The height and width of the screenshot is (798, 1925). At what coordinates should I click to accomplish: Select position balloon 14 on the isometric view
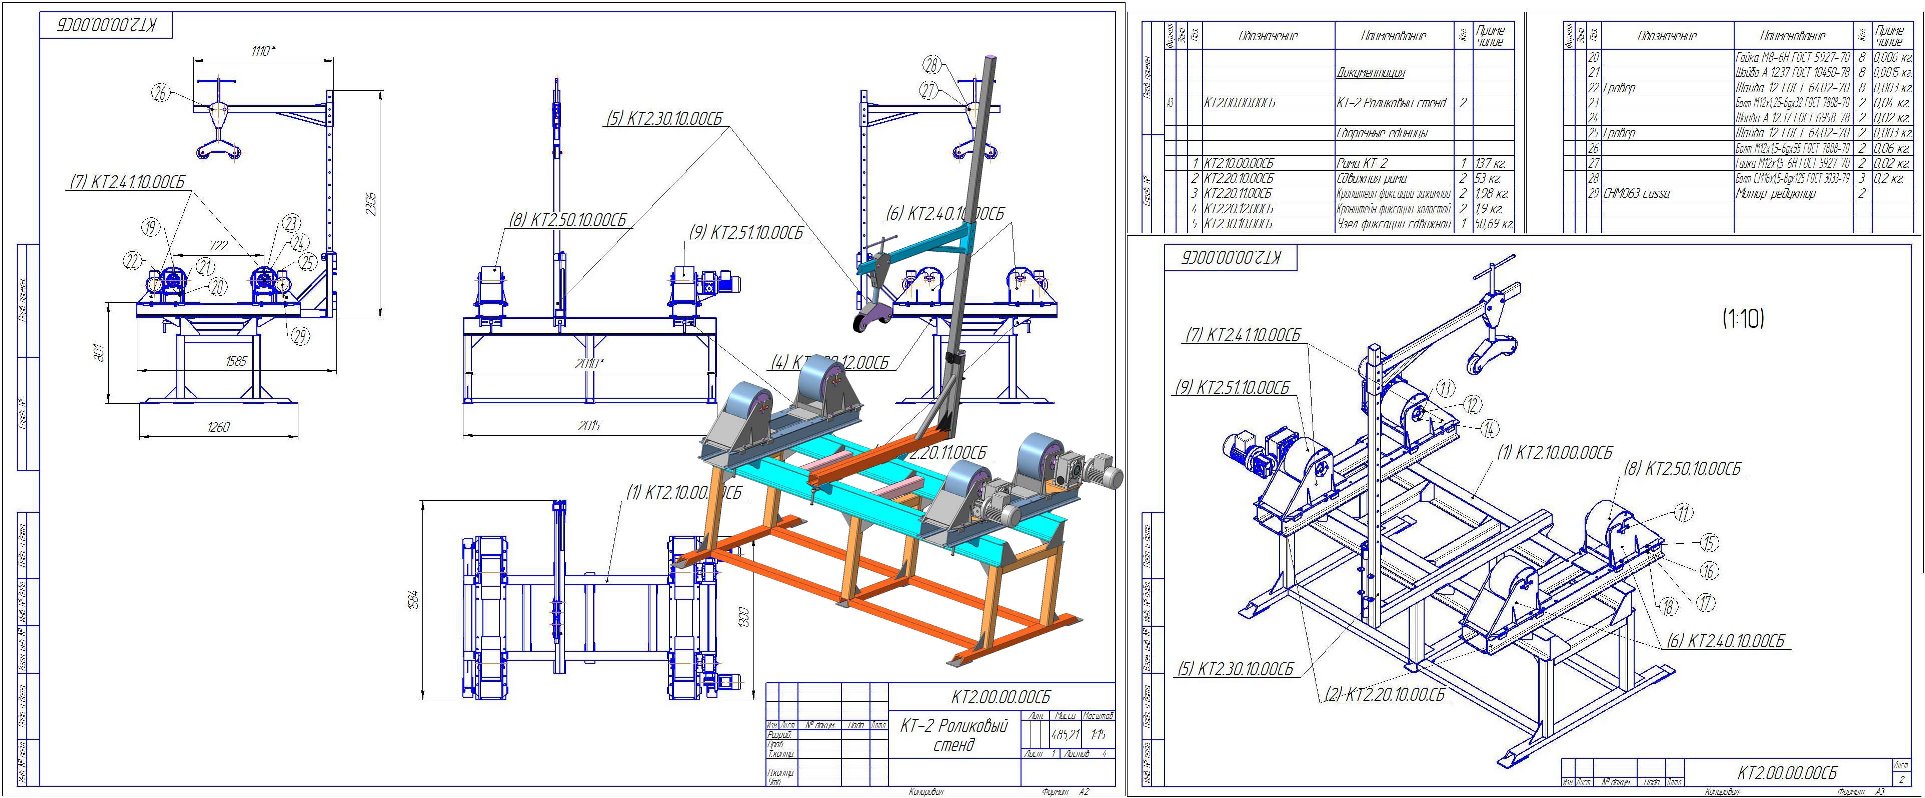pos(1489,429)
